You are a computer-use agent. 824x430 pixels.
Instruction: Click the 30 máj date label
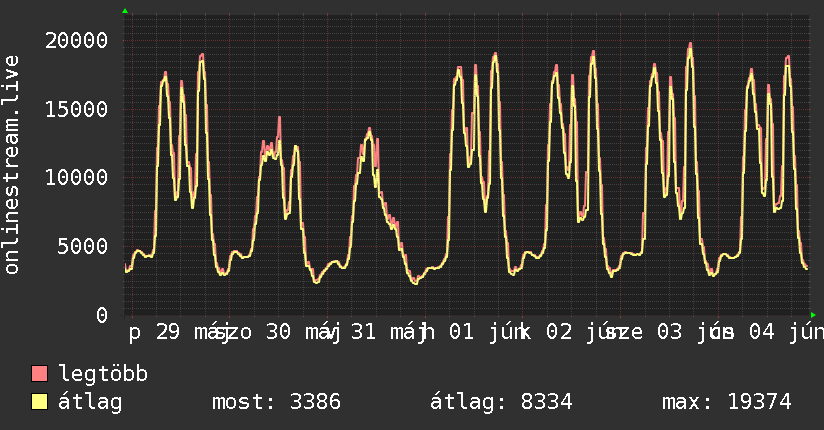click(303, 332)
